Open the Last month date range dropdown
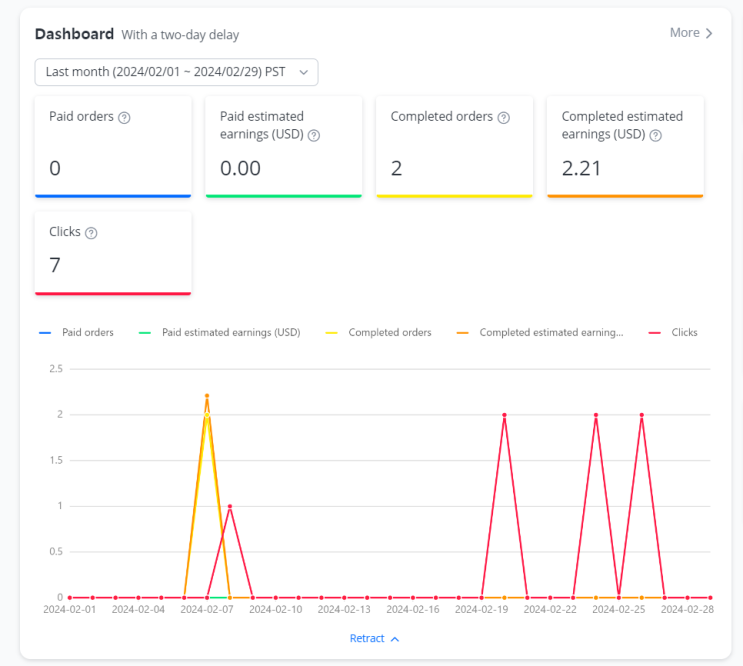The width and height of the screenshot is (743, 666). tap(176, 72)
